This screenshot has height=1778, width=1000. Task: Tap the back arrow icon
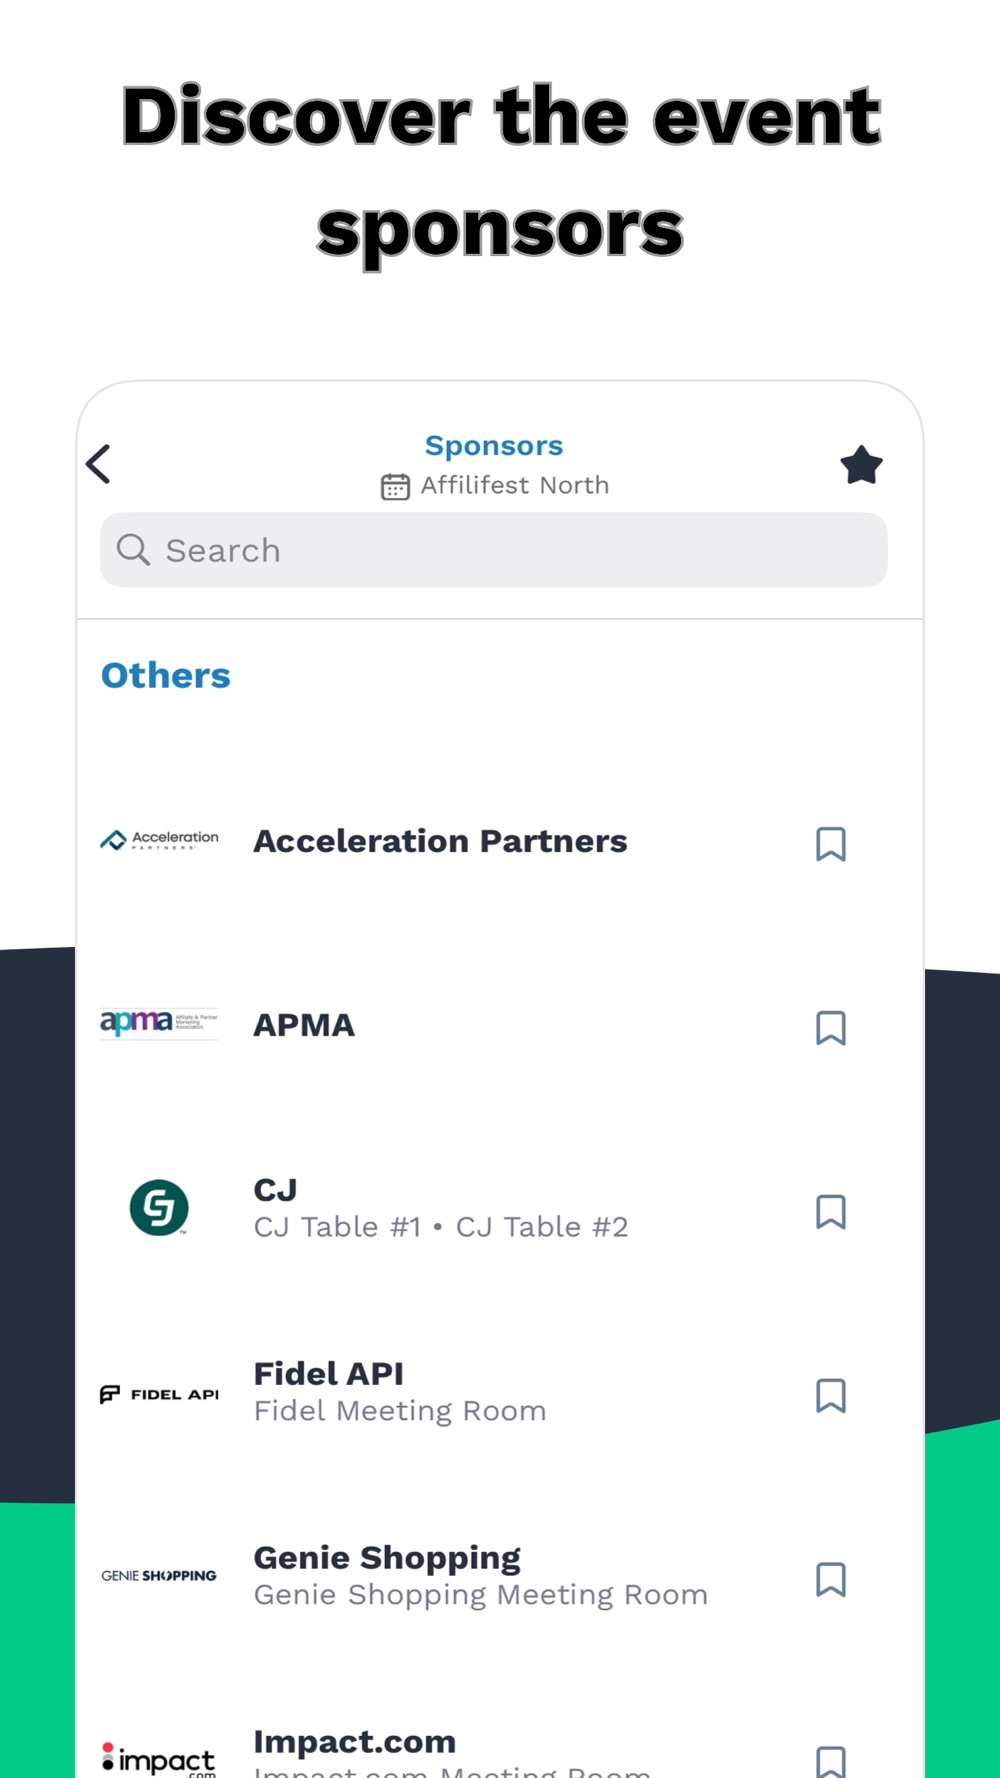click(x=99, y=464)
